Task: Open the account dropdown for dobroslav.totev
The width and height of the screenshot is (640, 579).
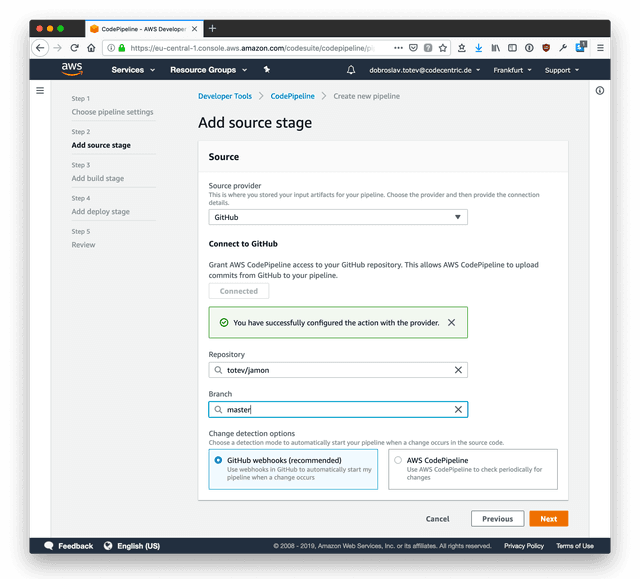Action: (x=424, y=70)
